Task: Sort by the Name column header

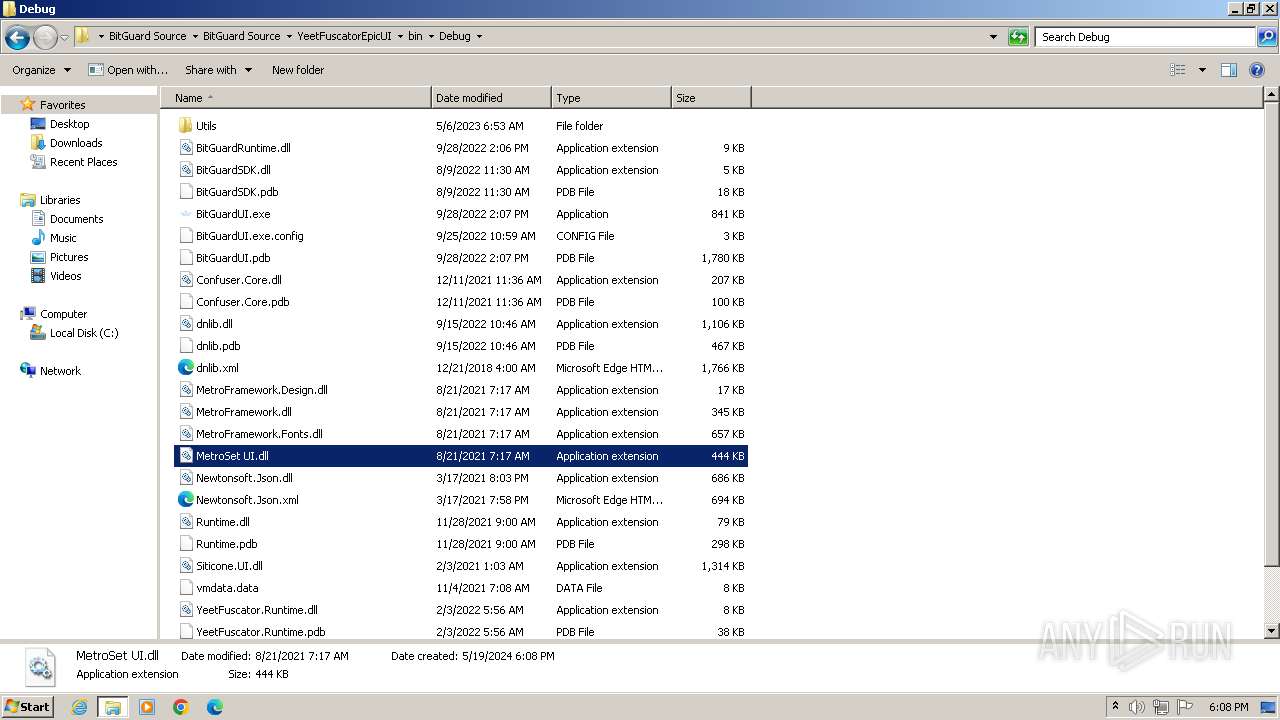Action: pos(296,98)
